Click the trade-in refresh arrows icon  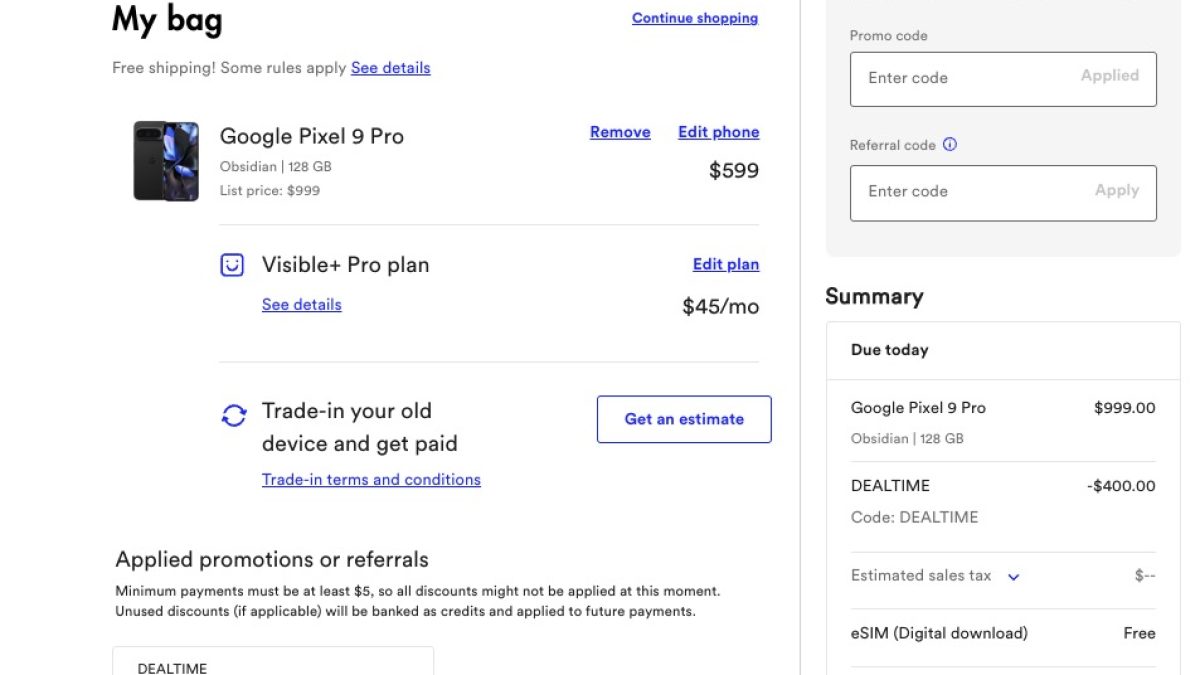pos(233,415)
